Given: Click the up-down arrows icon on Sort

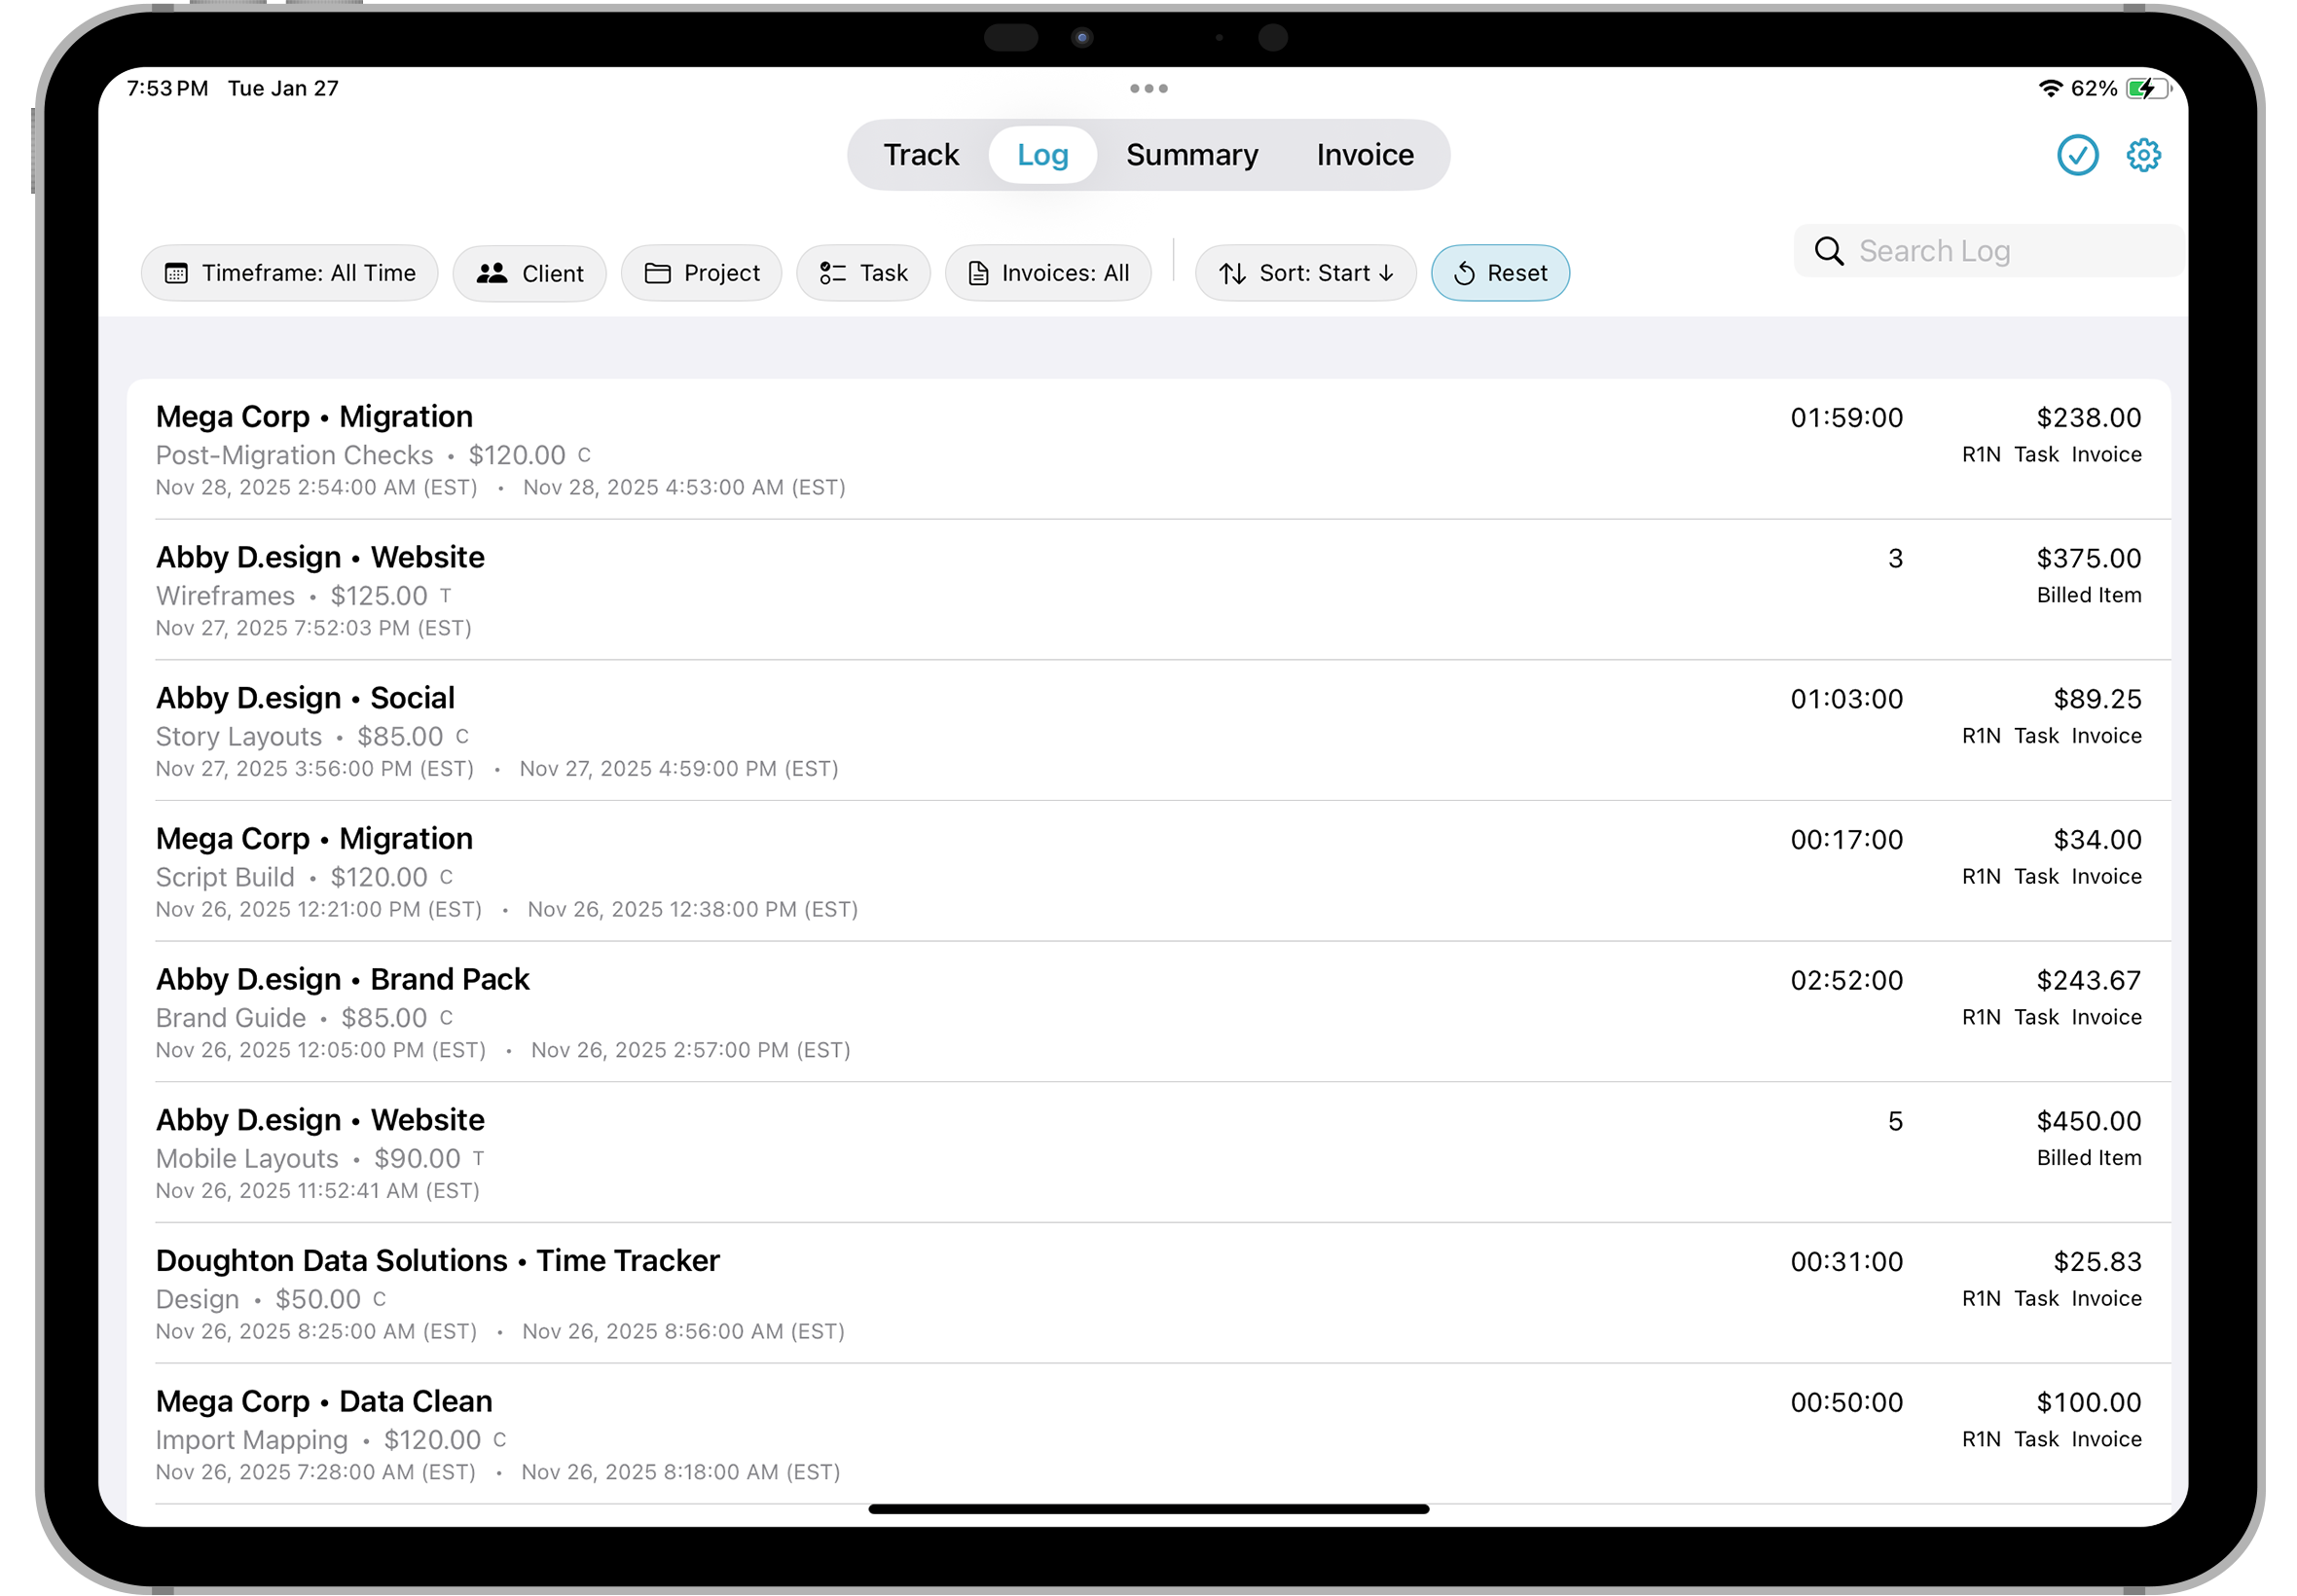Looking at the screenshot, I should click(x=1233, y=272).
